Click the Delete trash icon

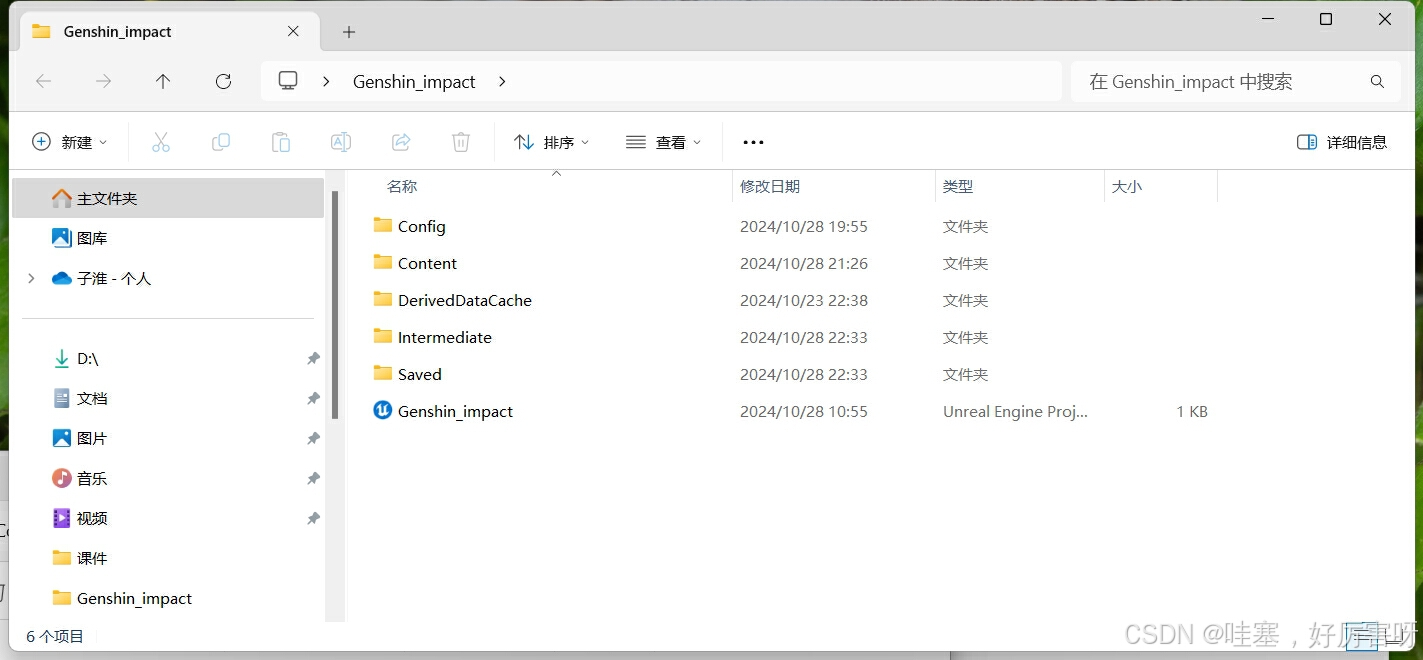(461, 142)
